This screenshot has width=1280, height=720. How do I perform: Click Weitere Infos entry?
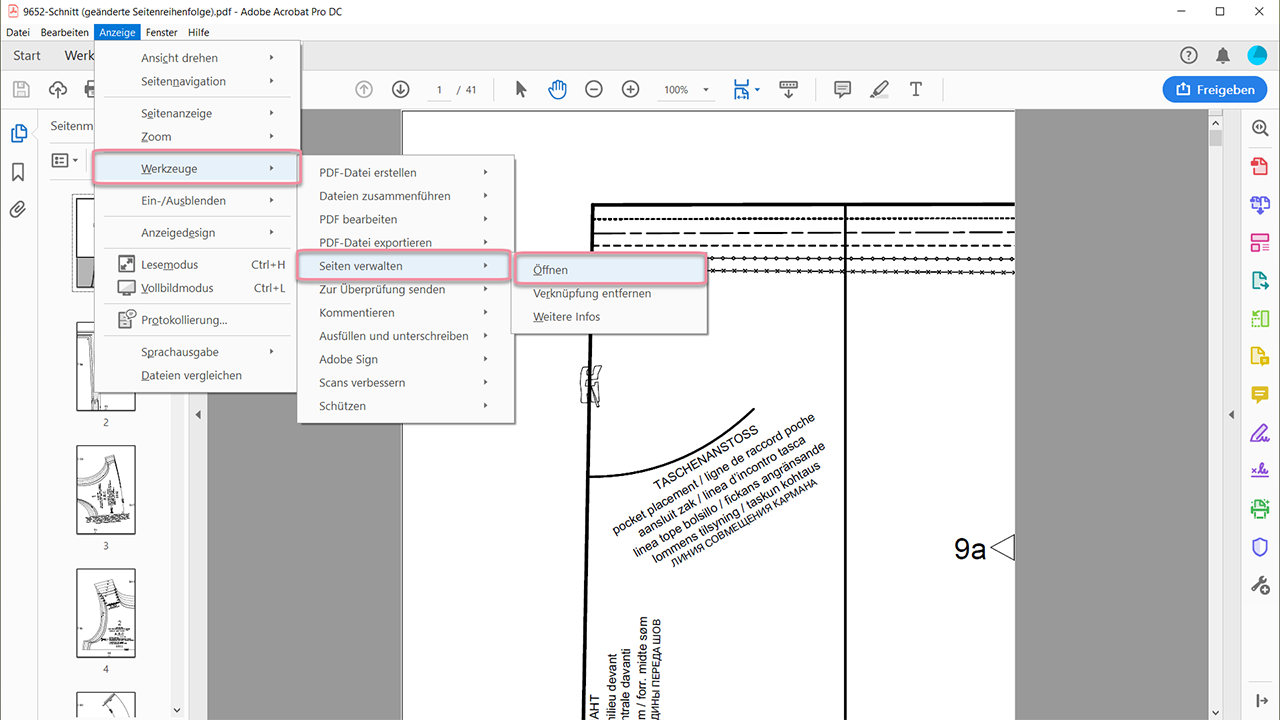click(x=567, y=317)
